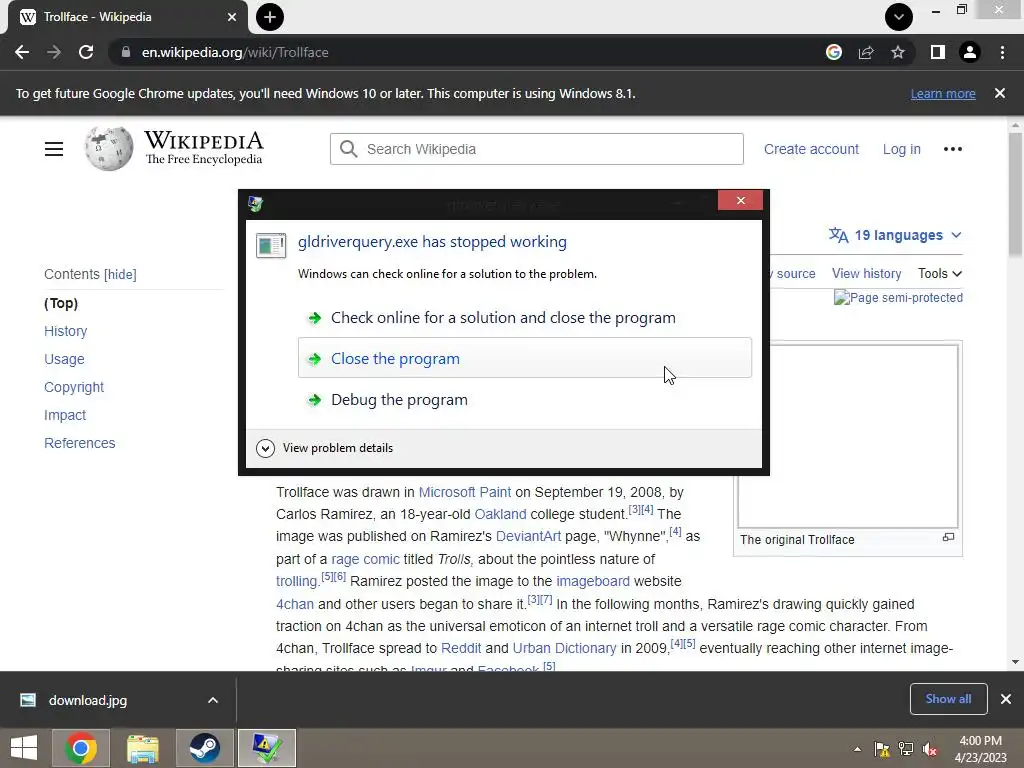
Task: Close the gldriverquery.exe error dialog
Action: (741, 200)
